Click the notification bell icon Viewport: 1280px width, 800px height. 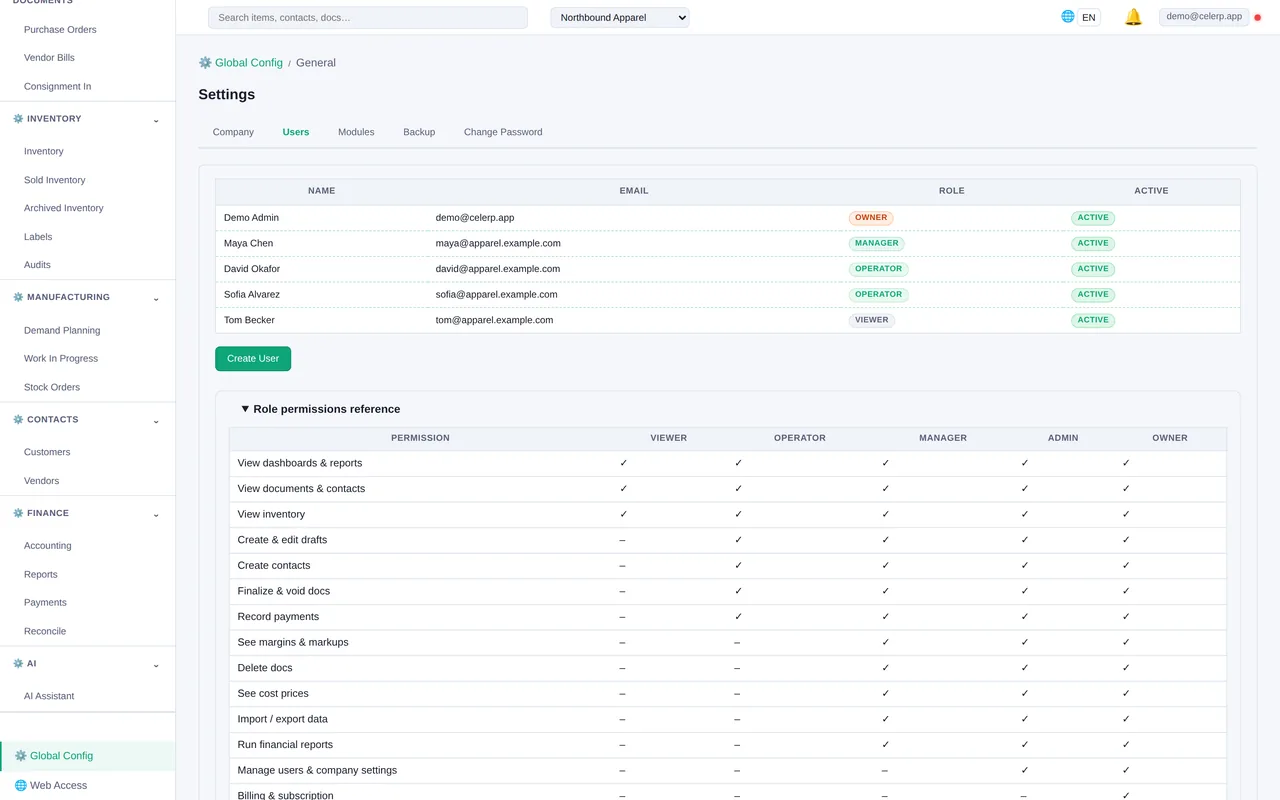coord(1133,17)
